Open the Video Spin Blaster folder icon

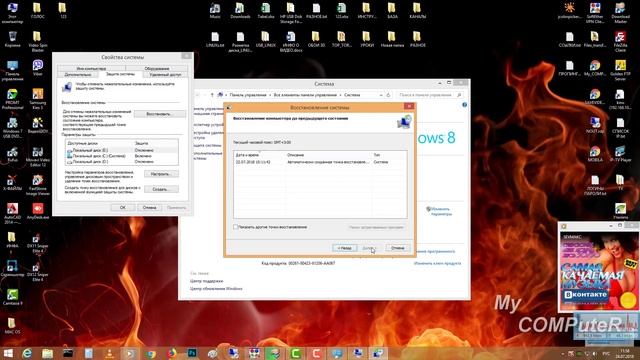(38, 41)
